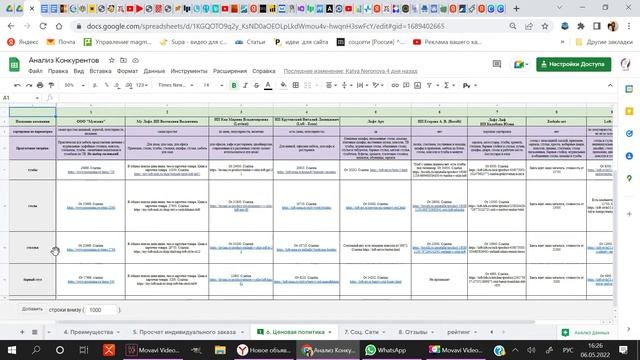Switch to рейтинг sheet tab
640x360 pixels.
pos(459,332)
